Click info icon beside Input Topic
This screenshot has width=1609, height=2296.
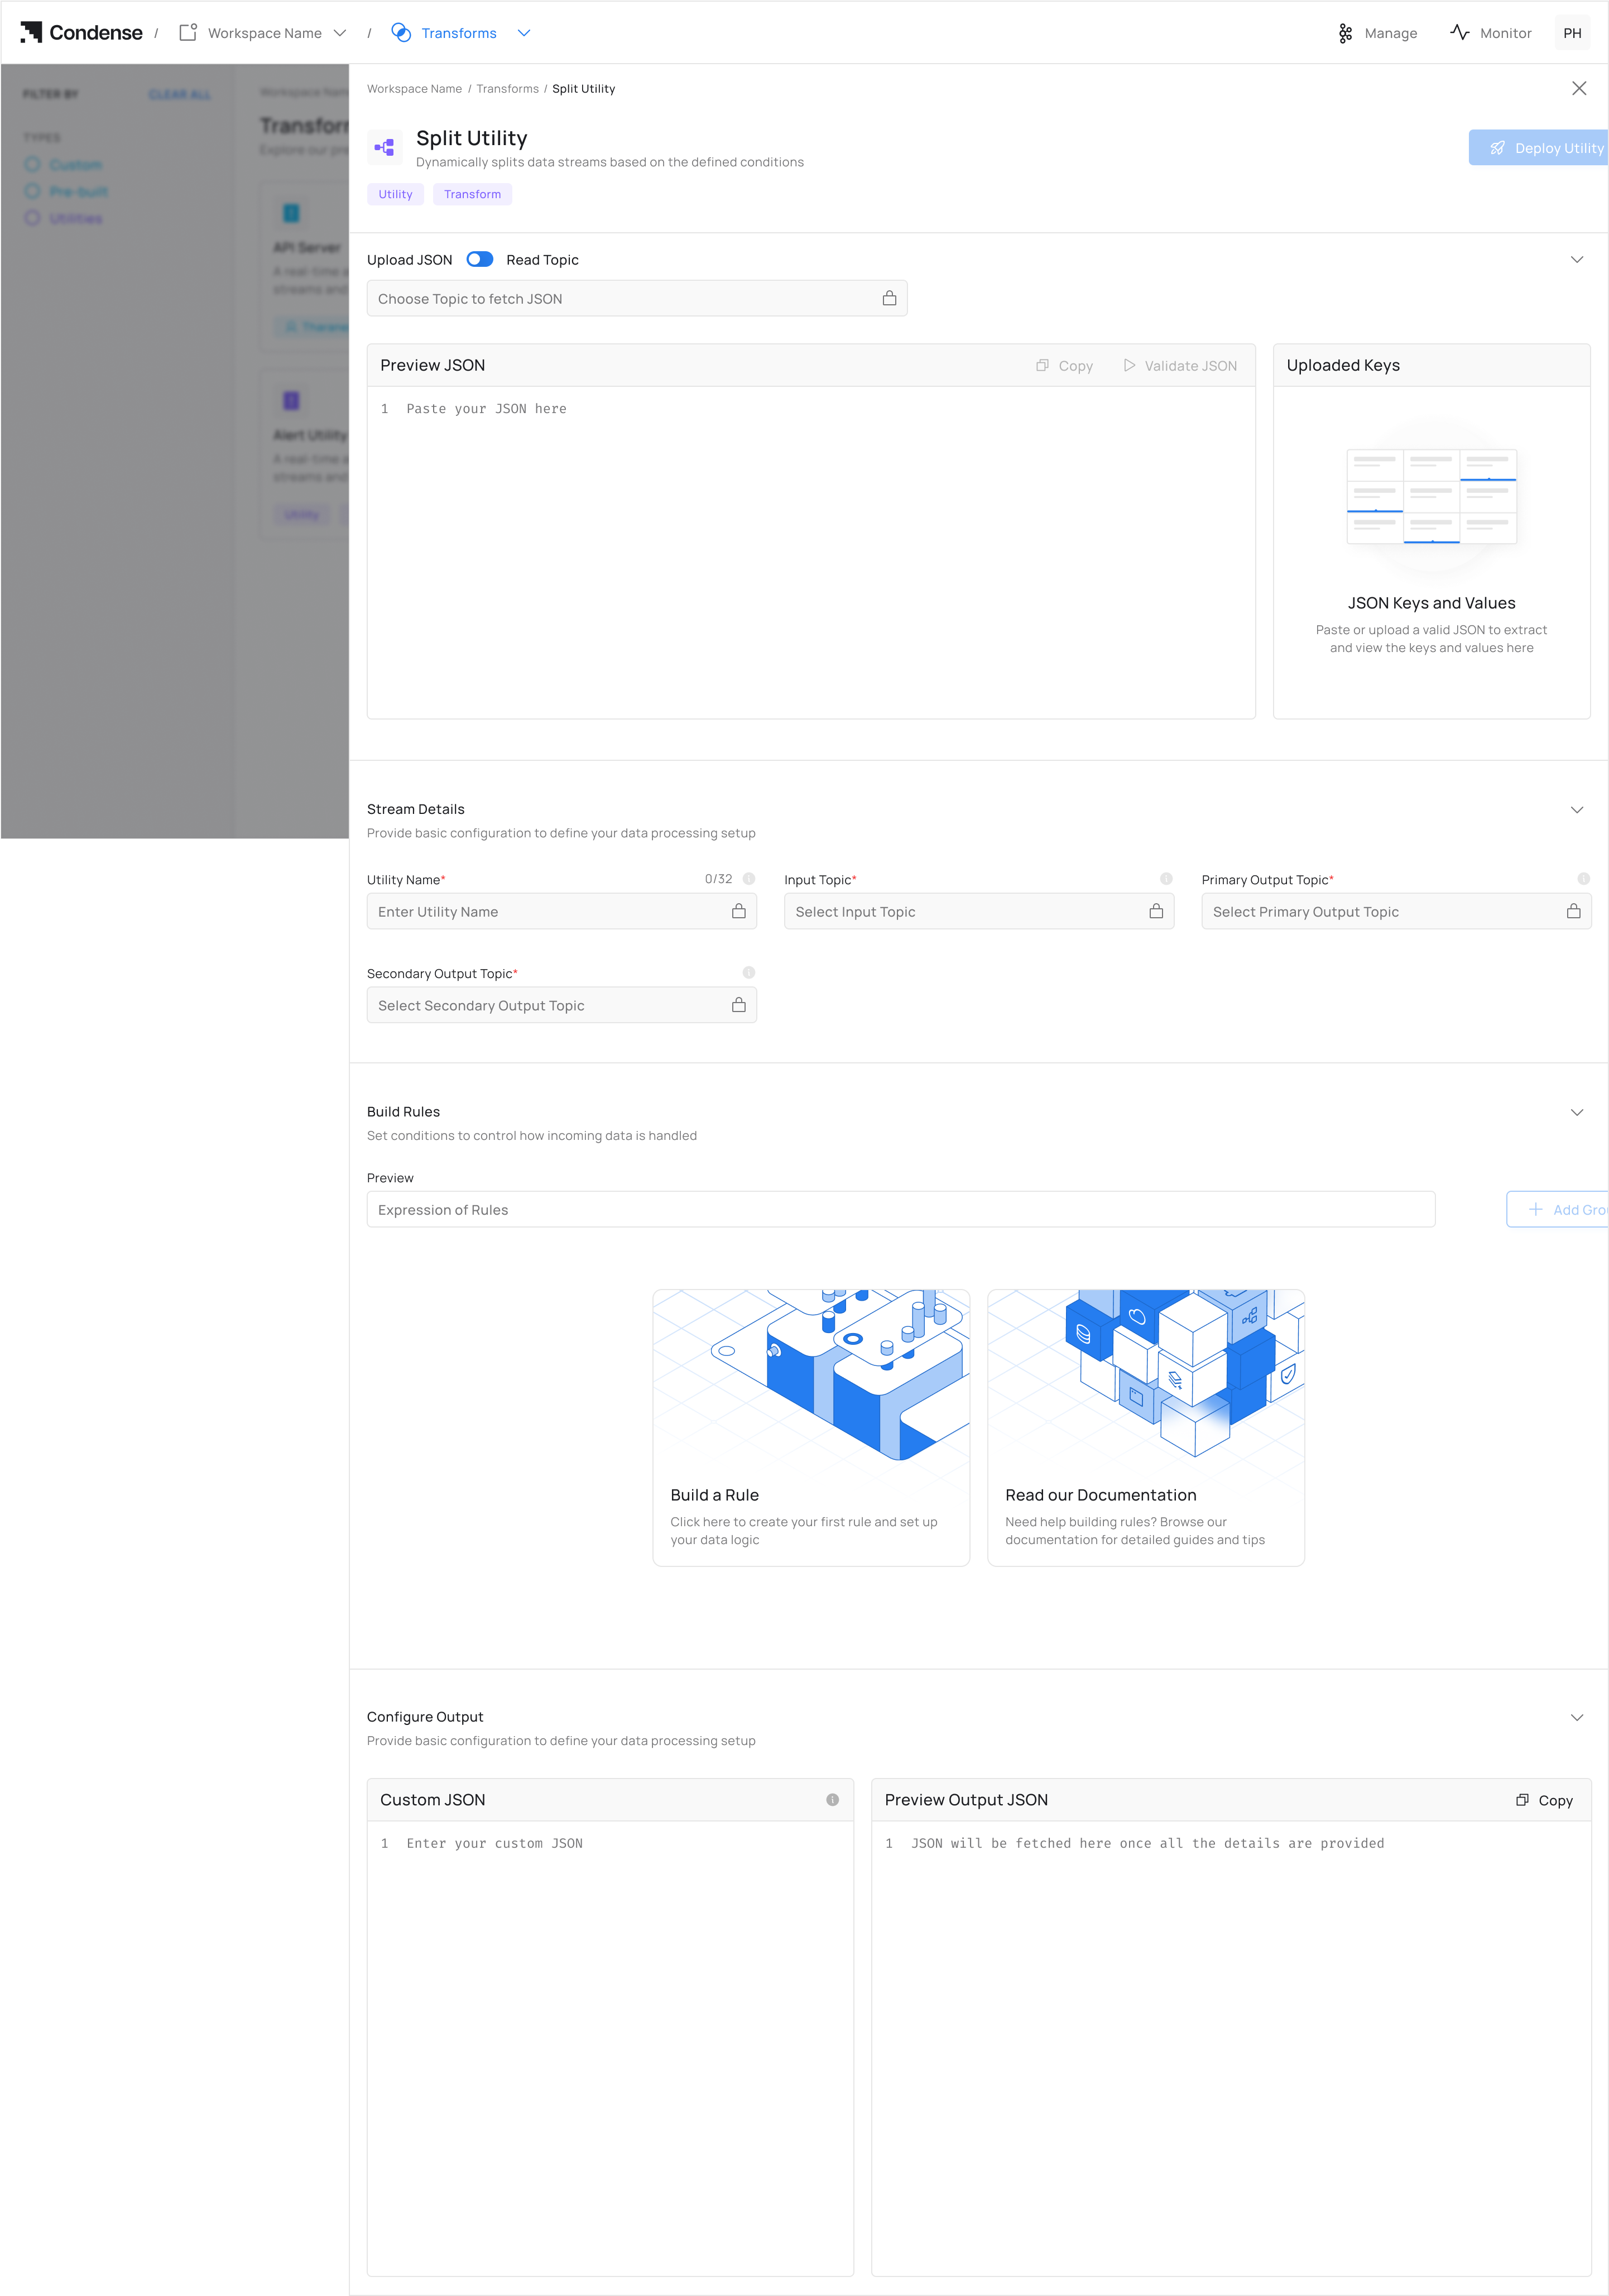(1166, 879)
